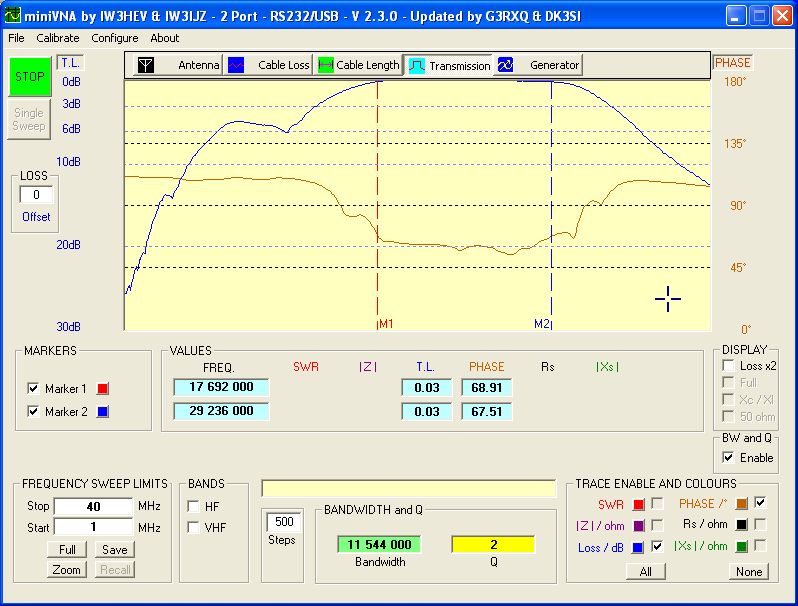
Task: Click the All traces button
Action: [646, 572]
